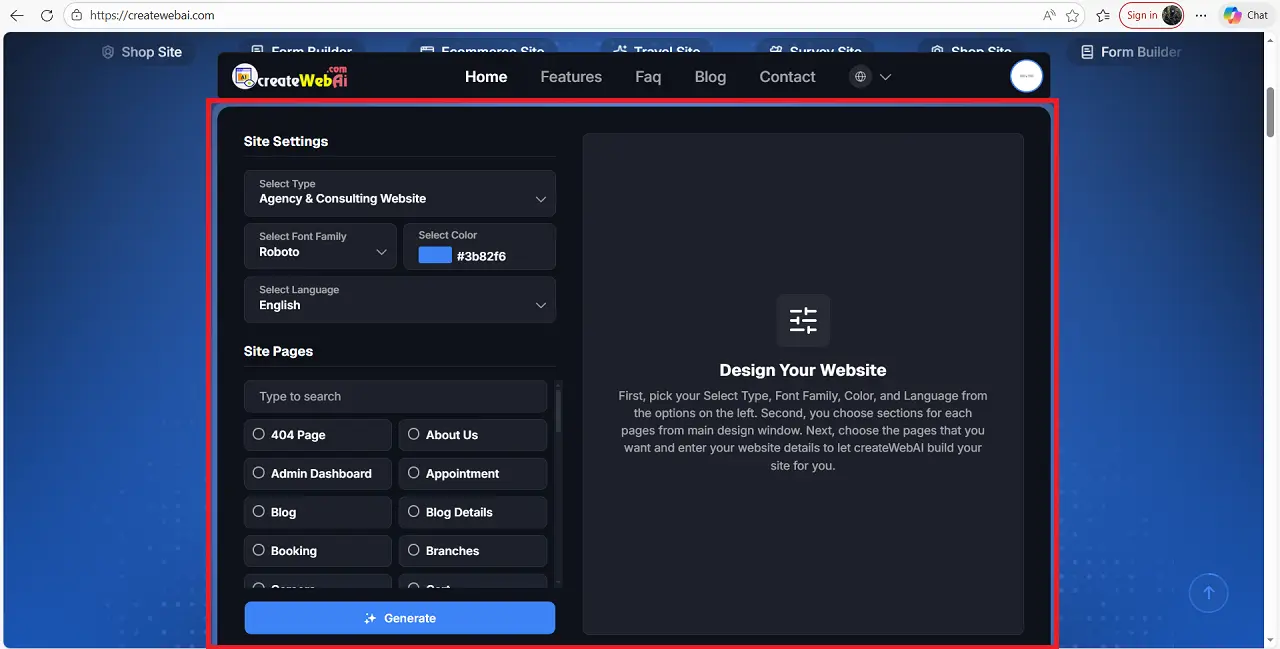The width and height of the screenshot is (1280, 649).
Task: Select the About Us page option
Action: coord(414,434)
